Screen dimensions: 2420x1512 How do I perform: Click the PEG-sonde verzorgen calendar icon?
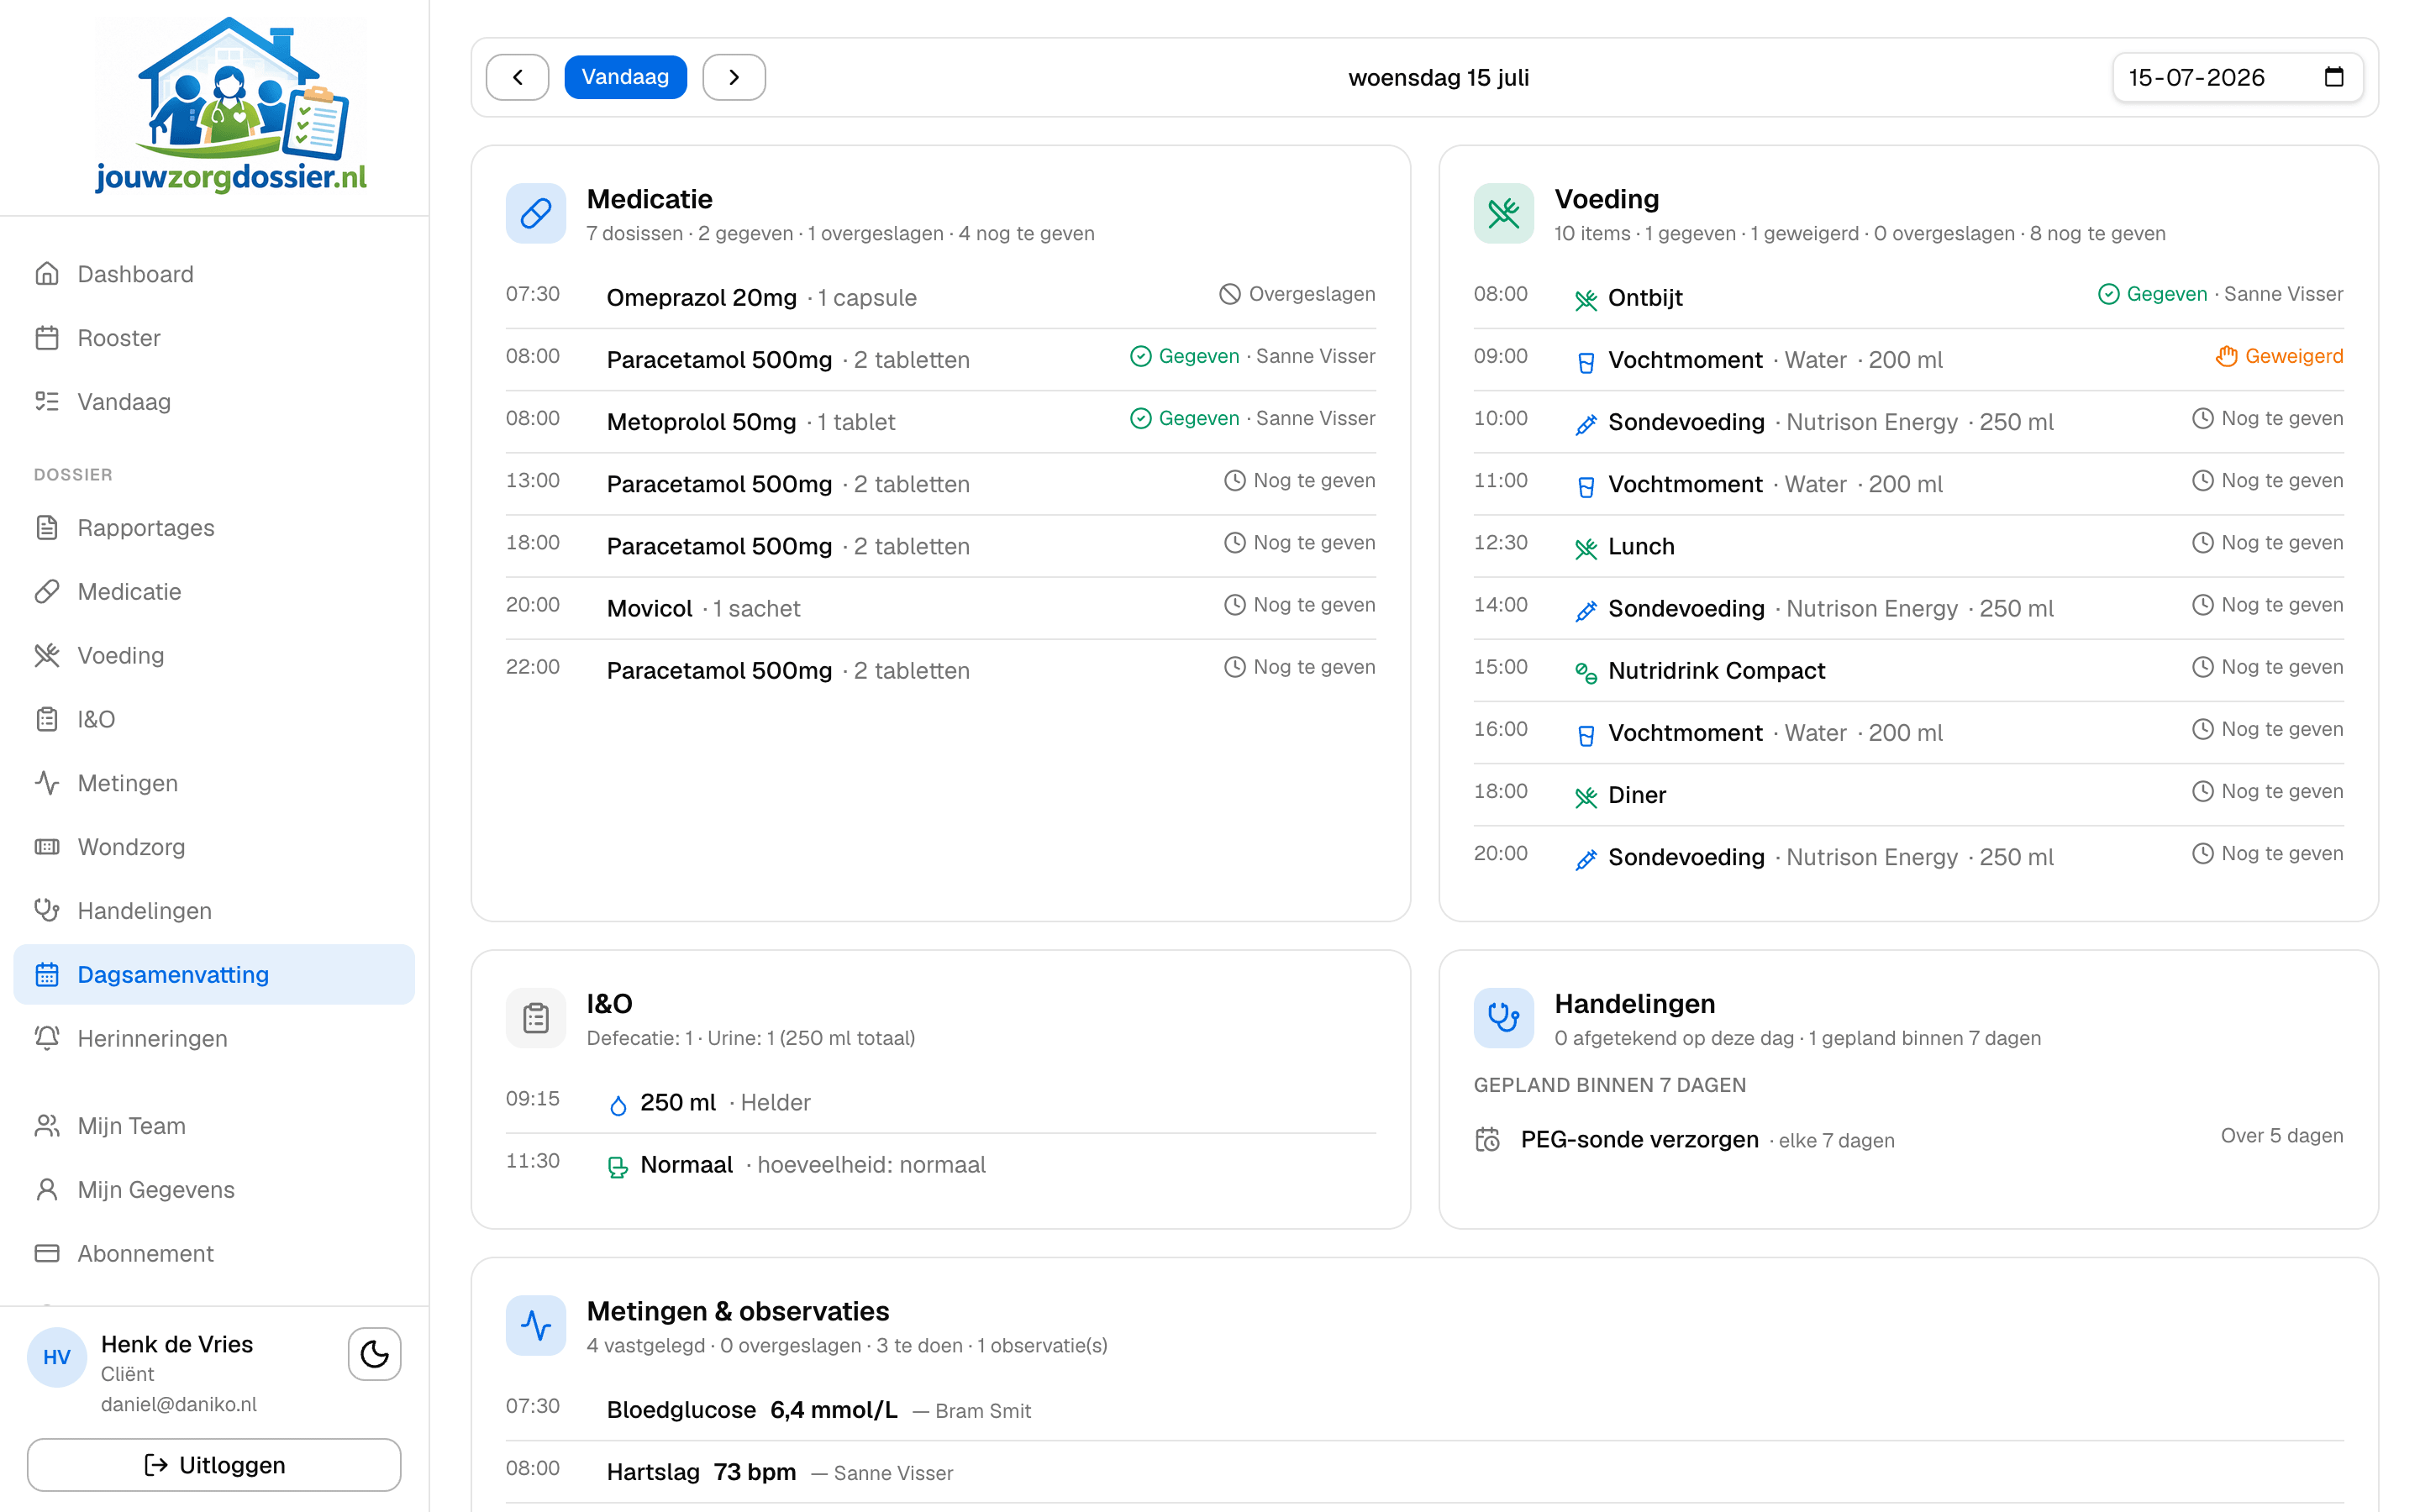(1488, 1139)
